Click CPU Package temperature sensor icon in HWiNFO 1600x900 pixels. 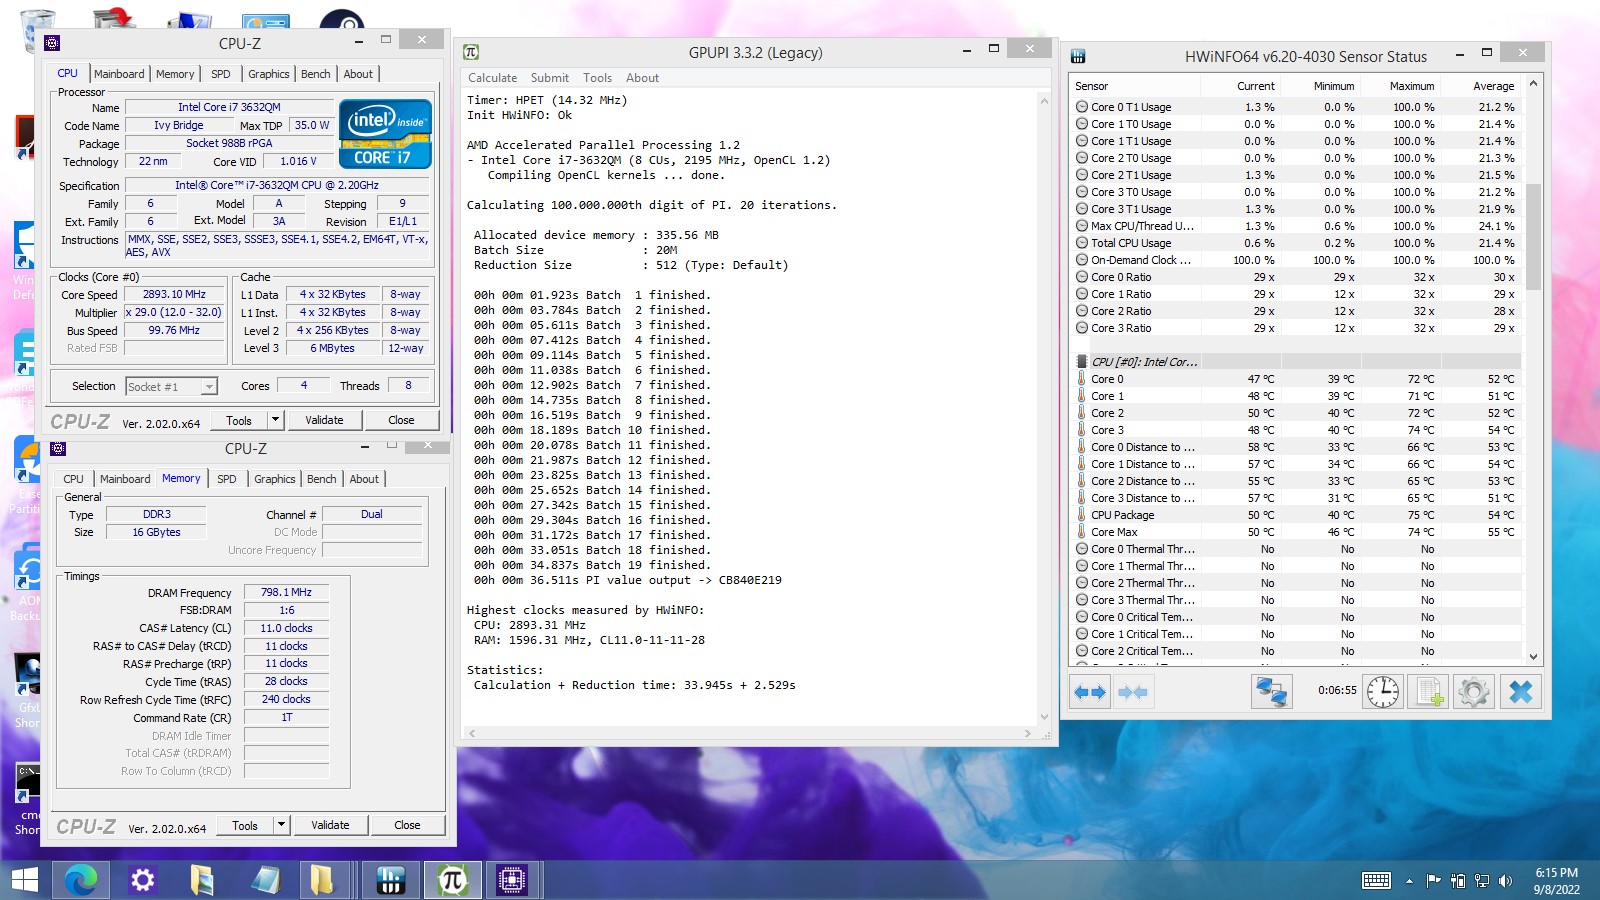pos(1081,515)
